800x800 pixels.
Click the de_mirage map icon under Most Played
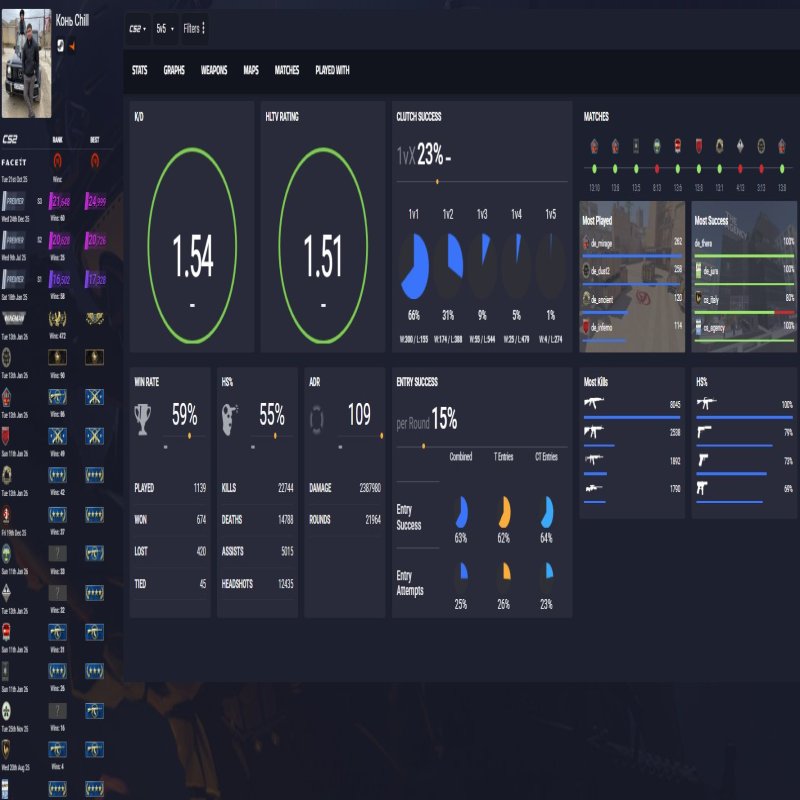pyautogui.click(x=586, y=243)
